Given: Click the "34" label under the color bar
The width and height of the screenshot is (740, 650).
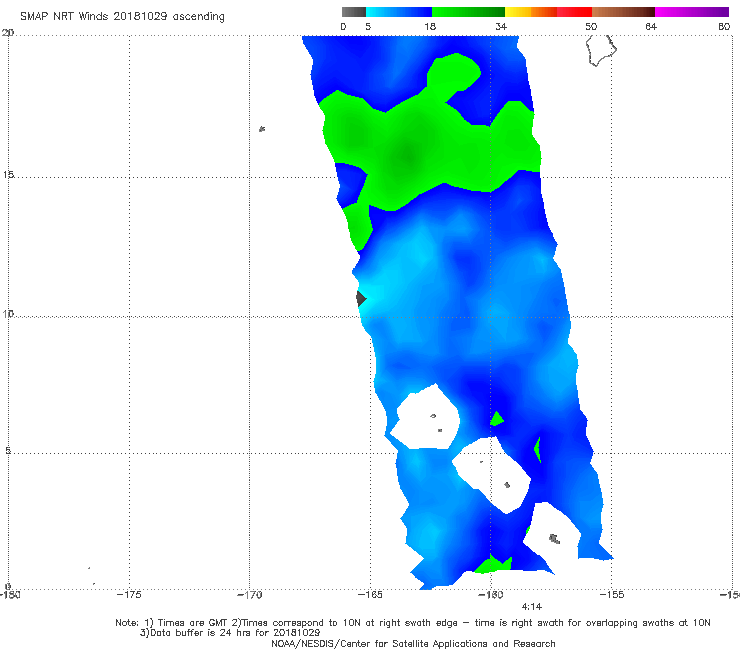Looking at the screenshot, I should click(501, 26).
